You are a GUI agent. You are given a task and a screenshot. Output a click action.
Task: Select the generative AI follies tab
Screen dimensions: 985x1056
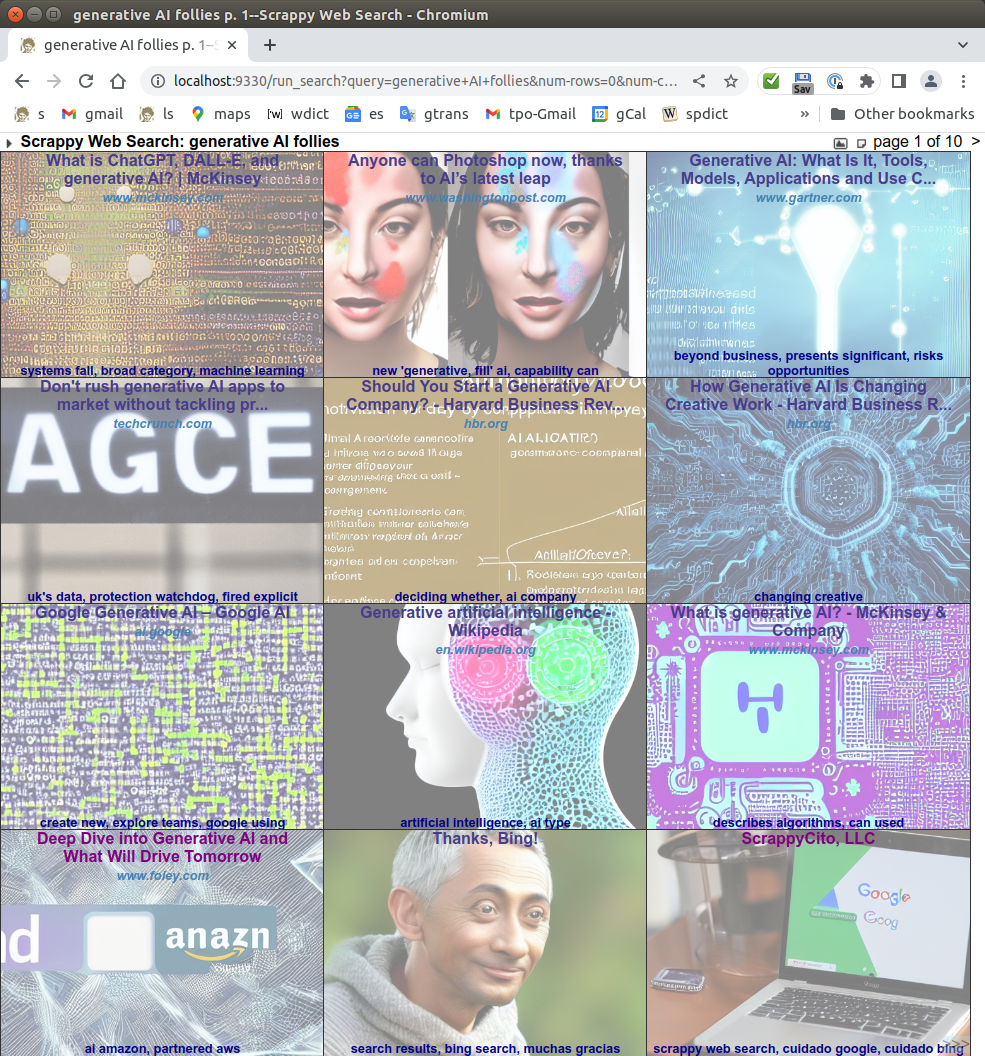pos(128,45)
